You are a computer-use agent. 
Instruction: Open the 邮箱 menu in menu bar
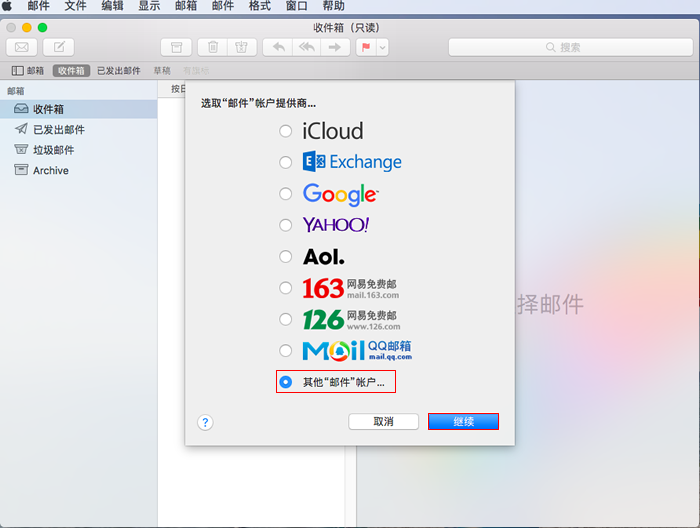coord(186,6)
